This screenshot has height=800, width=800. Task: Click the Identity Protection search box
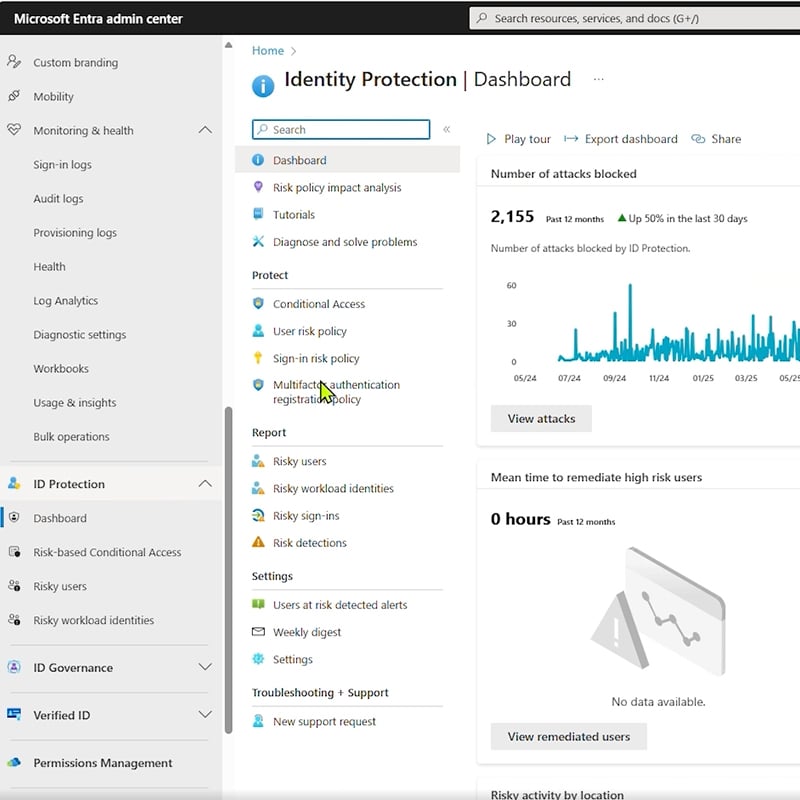click(x=340, y=129)
